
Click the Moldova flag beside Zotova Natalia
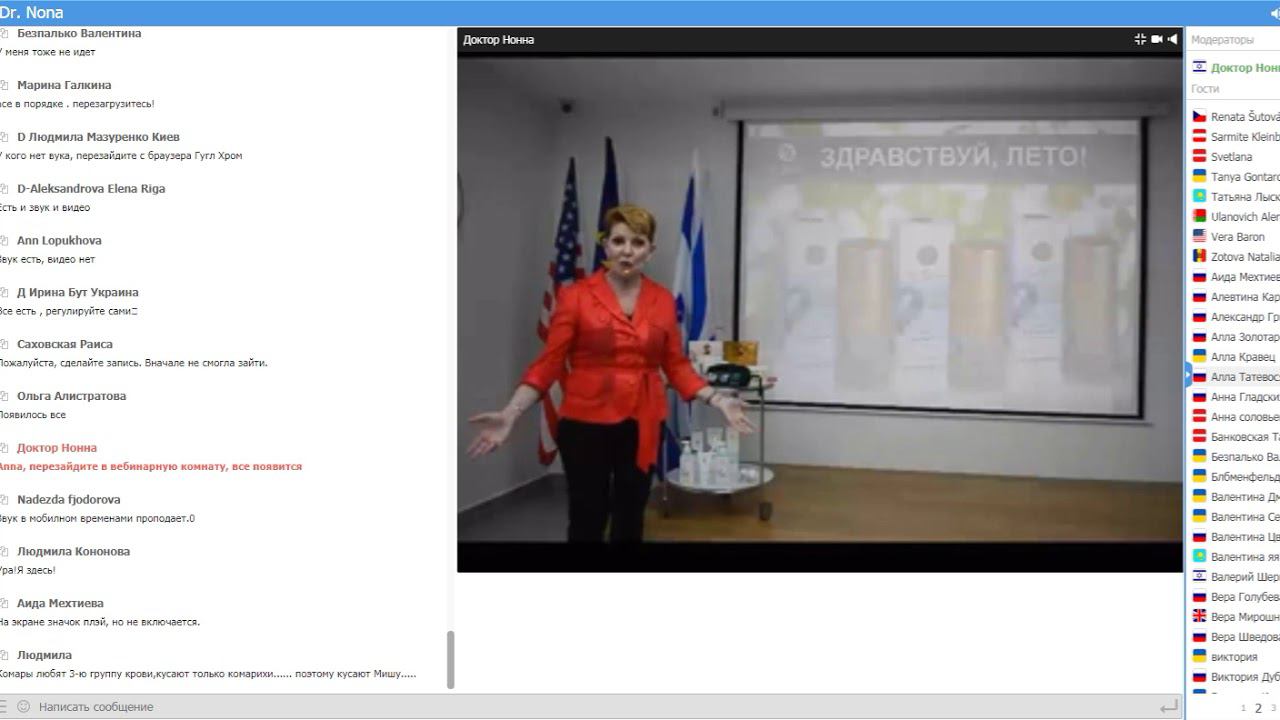point(1199,257)
